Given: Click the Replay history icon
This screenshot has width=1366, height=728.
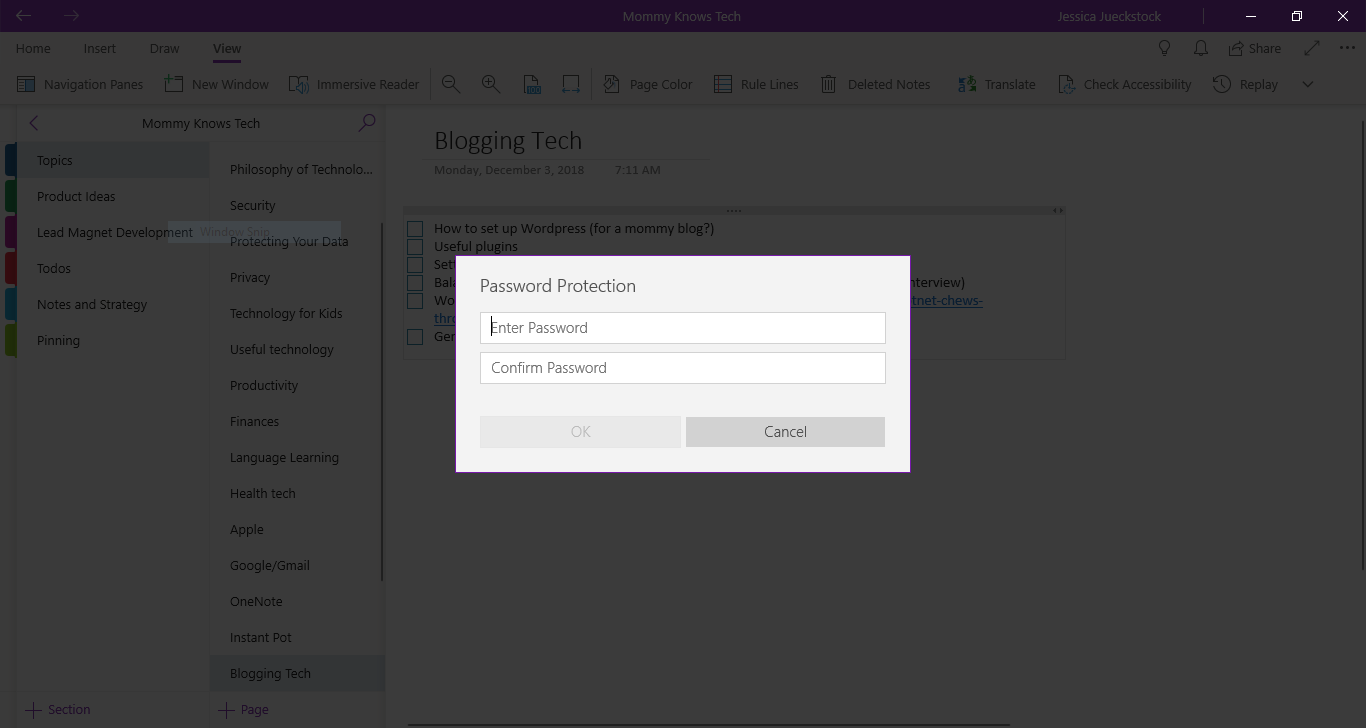Looking at the screenshot, I should (x=1245, y=84).
